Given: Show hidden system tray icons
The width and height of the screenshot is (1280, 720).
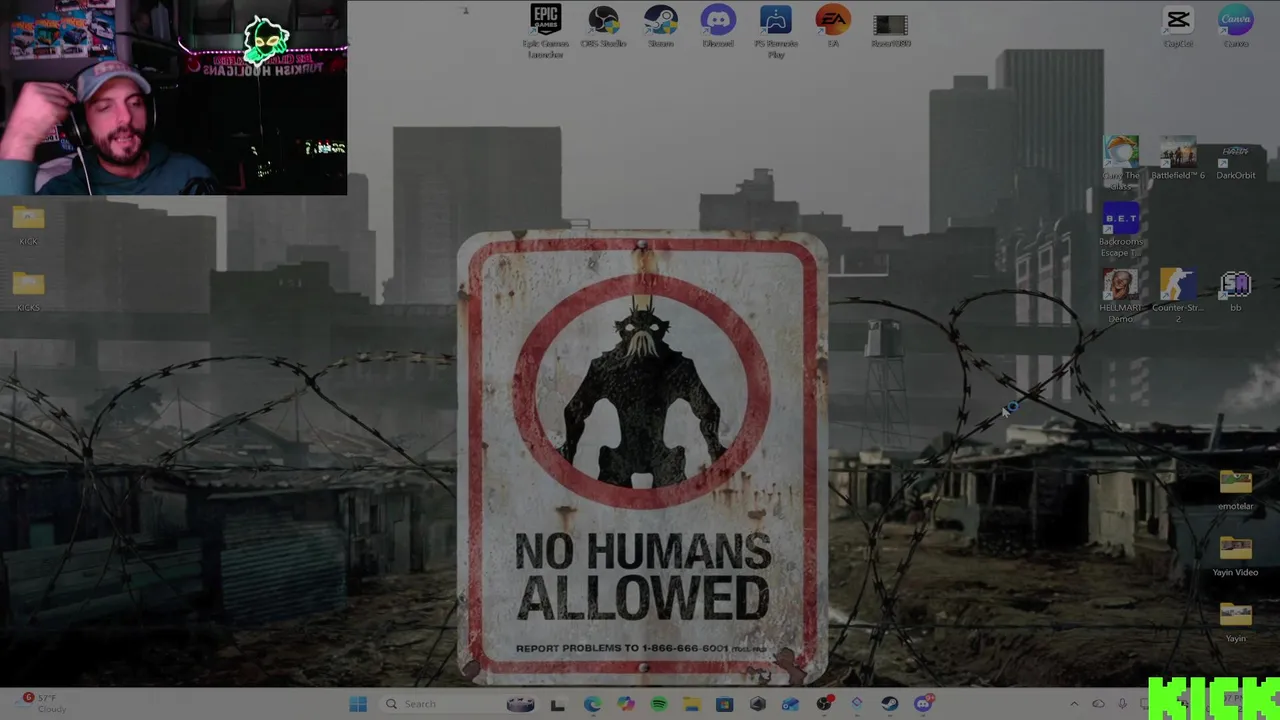Looking at the screenshot, I should pyautogui.click(x=1074, y=704).
